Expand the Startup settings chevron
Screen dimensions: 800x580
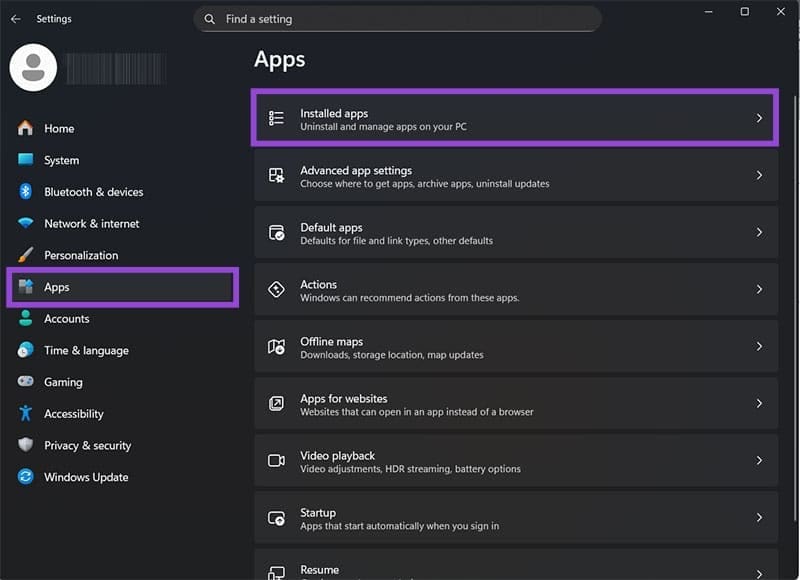758,518
